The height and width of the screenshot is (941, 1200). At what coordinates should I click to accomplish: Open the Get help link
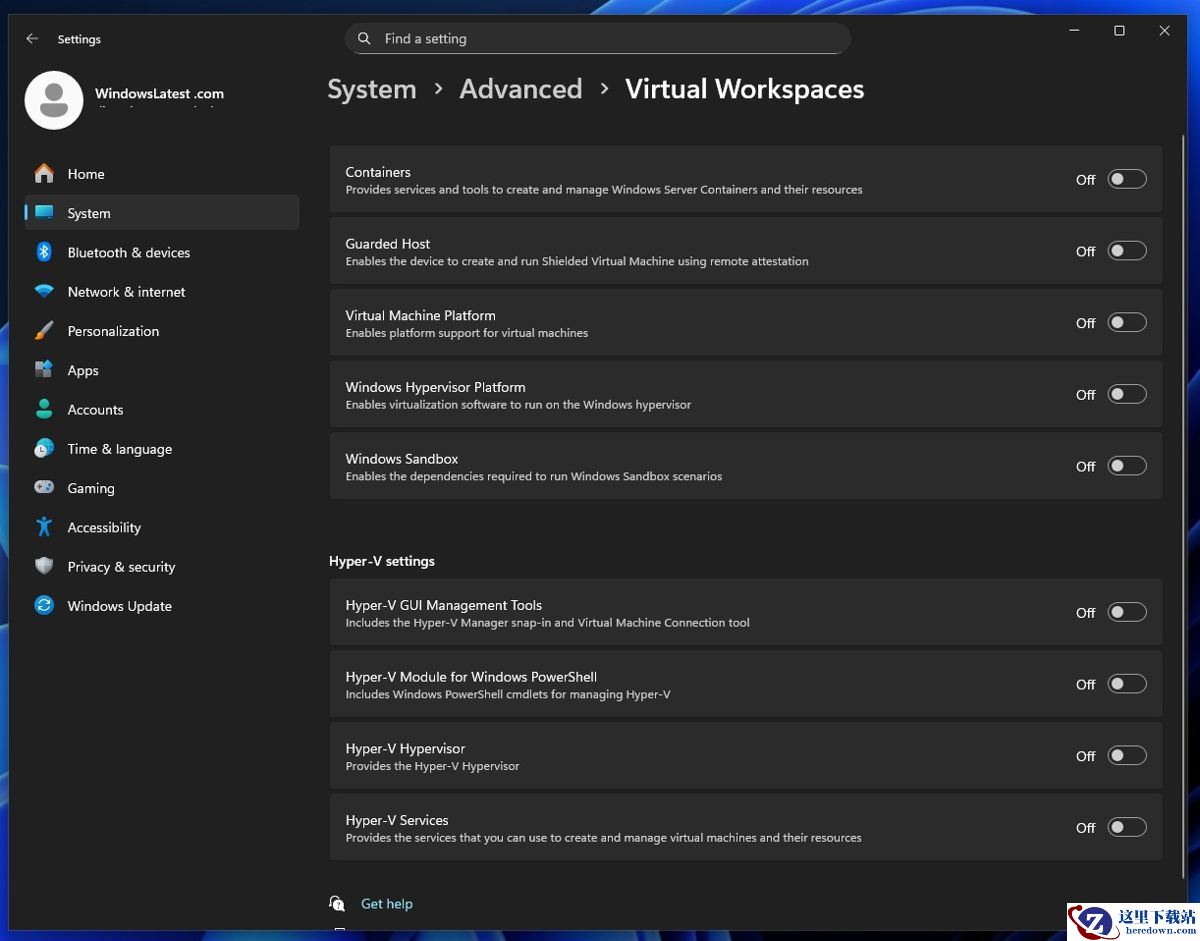click(x=386, y=904)
